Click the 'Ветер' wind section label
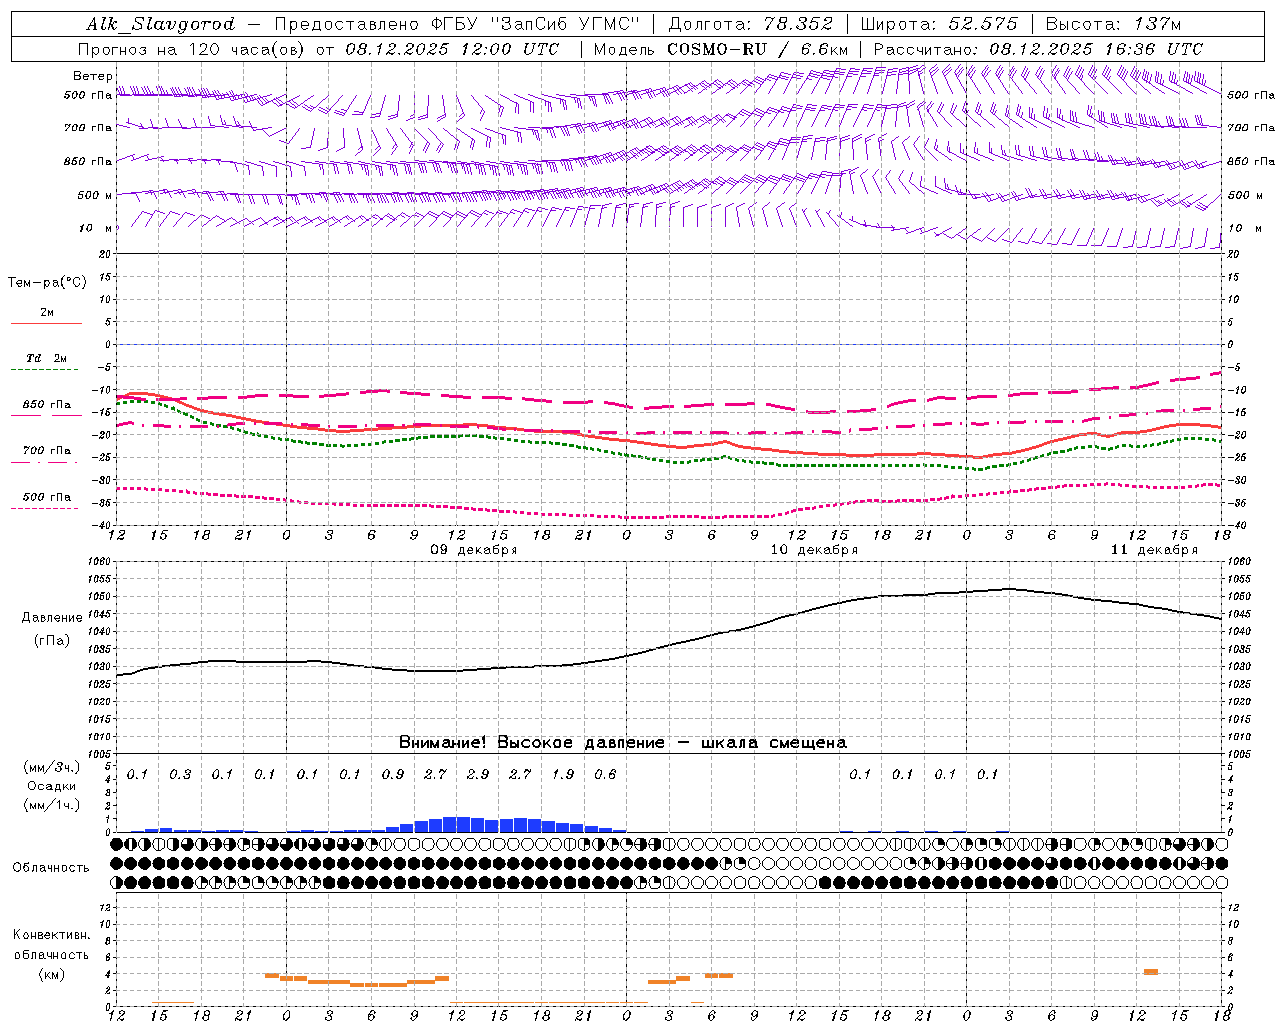This screenshot has width=1280, height=1024. [93, 76]
